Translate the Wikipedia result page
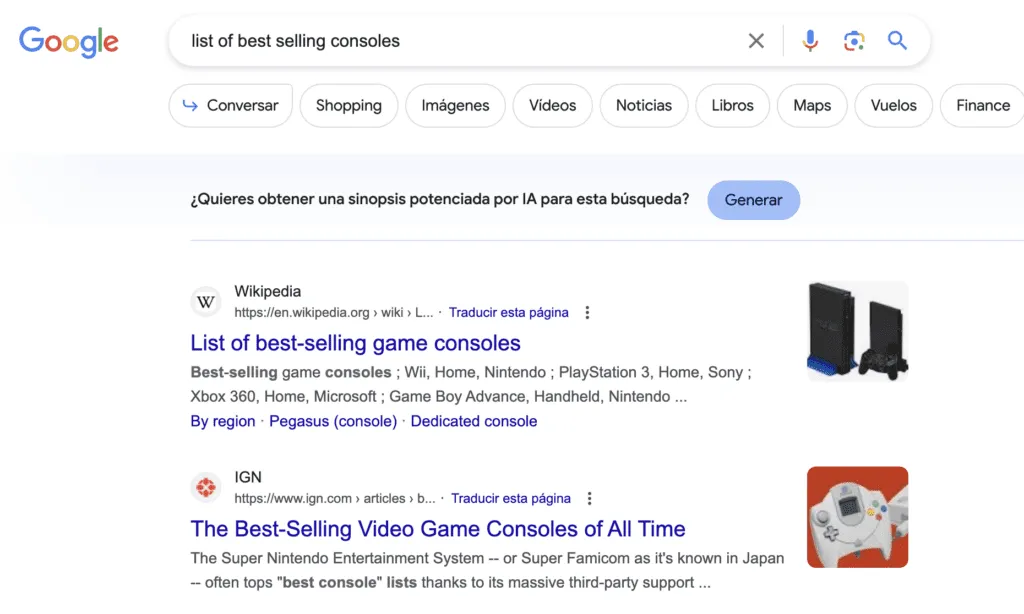This screenshot has height=614, width=1024. pyautogui.click(x=509, y=312)
